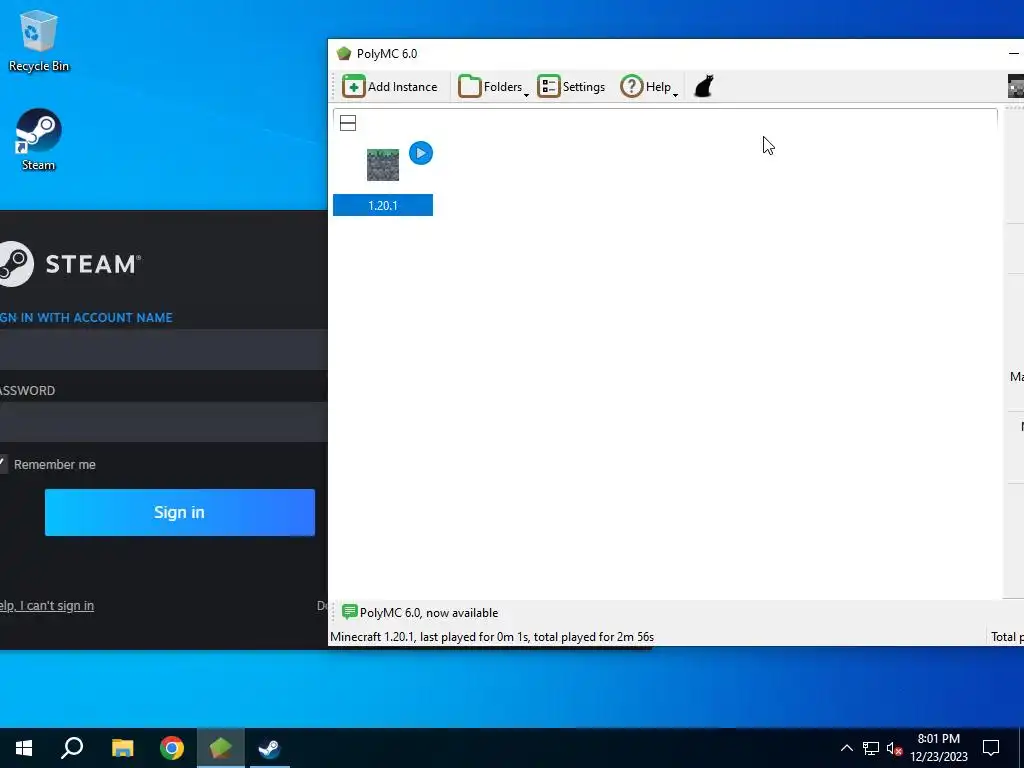Switch to Steam taskbar icon

(269, 748)
